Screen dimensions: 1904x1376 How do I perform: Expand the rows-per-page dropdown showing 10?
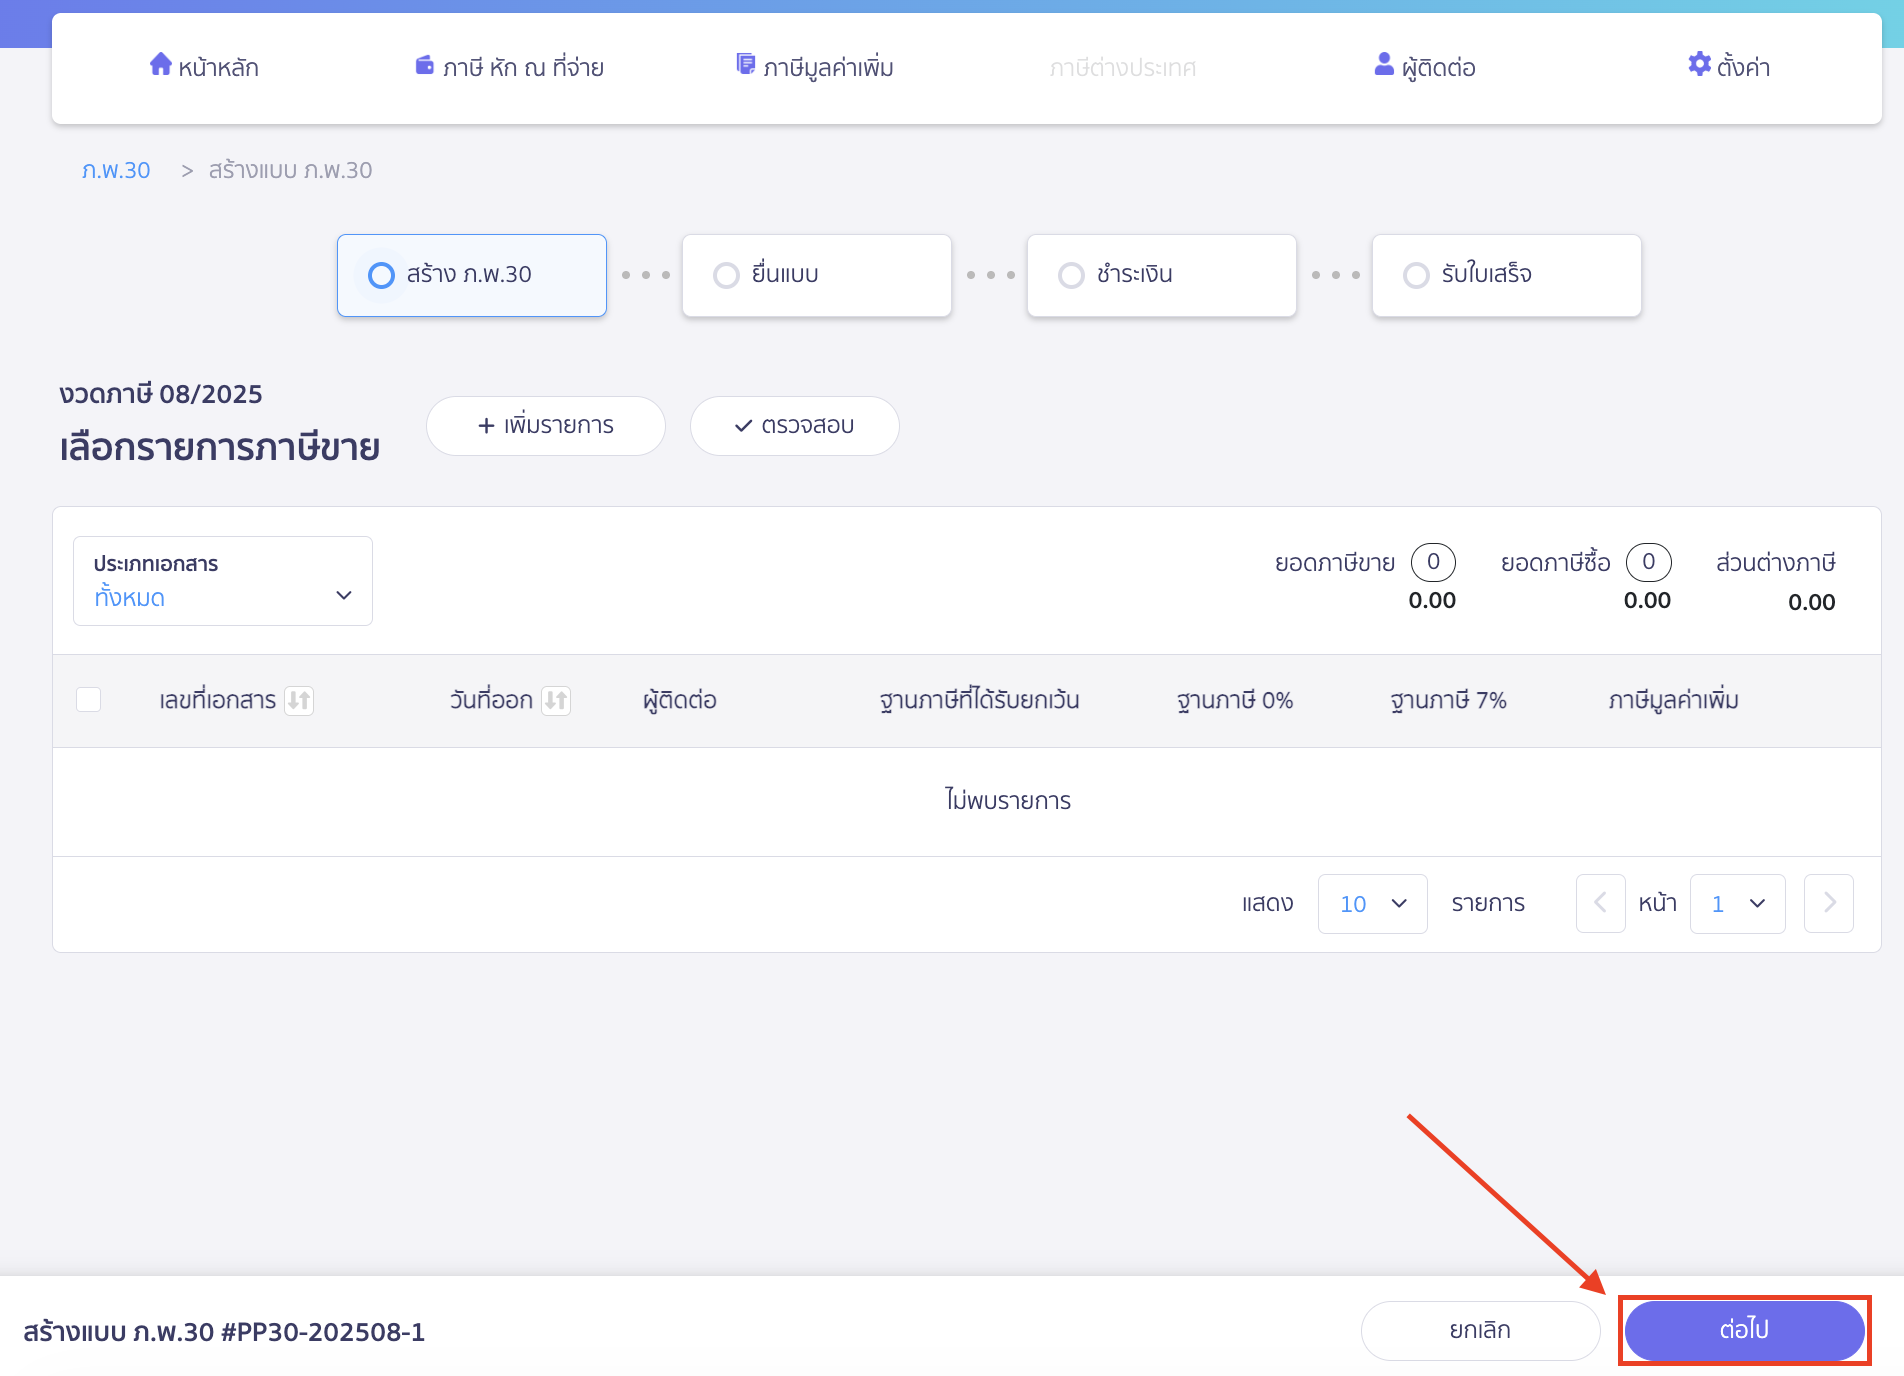point(1372,904)
